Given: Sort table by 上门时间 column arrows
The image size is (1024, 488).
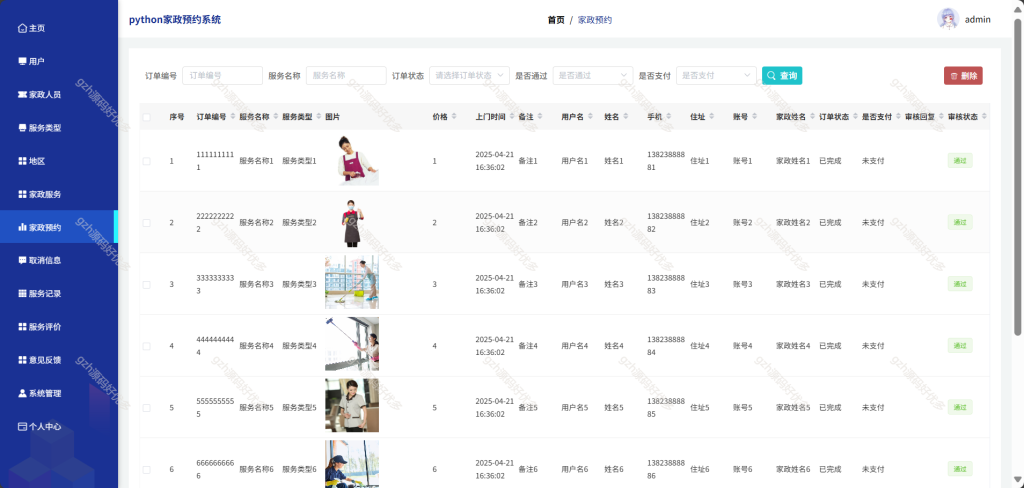Looking at the screenshot, I should click(511, 117).
